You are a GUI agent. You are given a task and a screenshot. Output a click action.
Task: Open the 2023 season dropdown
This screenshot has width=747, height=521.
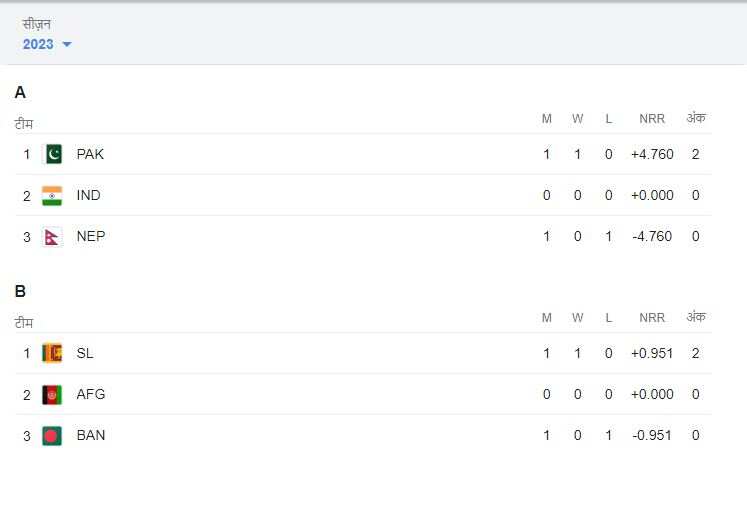(x=39, y=44)
